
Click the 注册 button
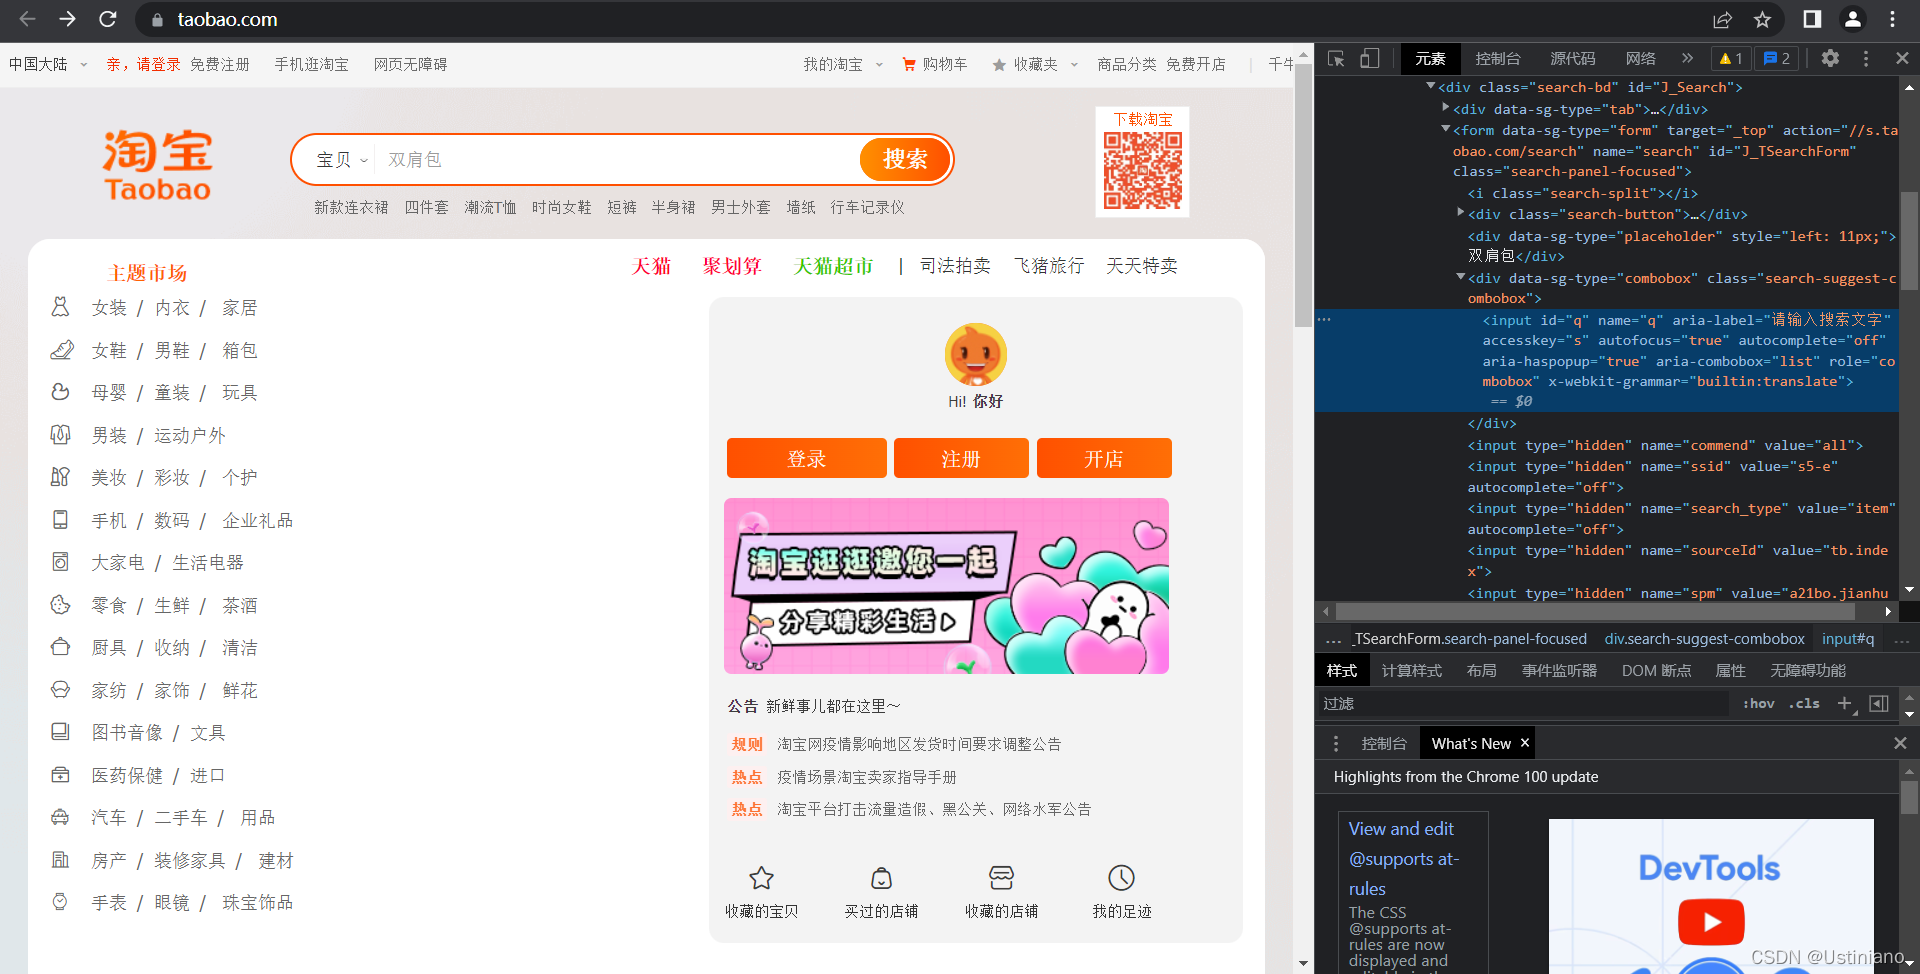coord(961,458)
